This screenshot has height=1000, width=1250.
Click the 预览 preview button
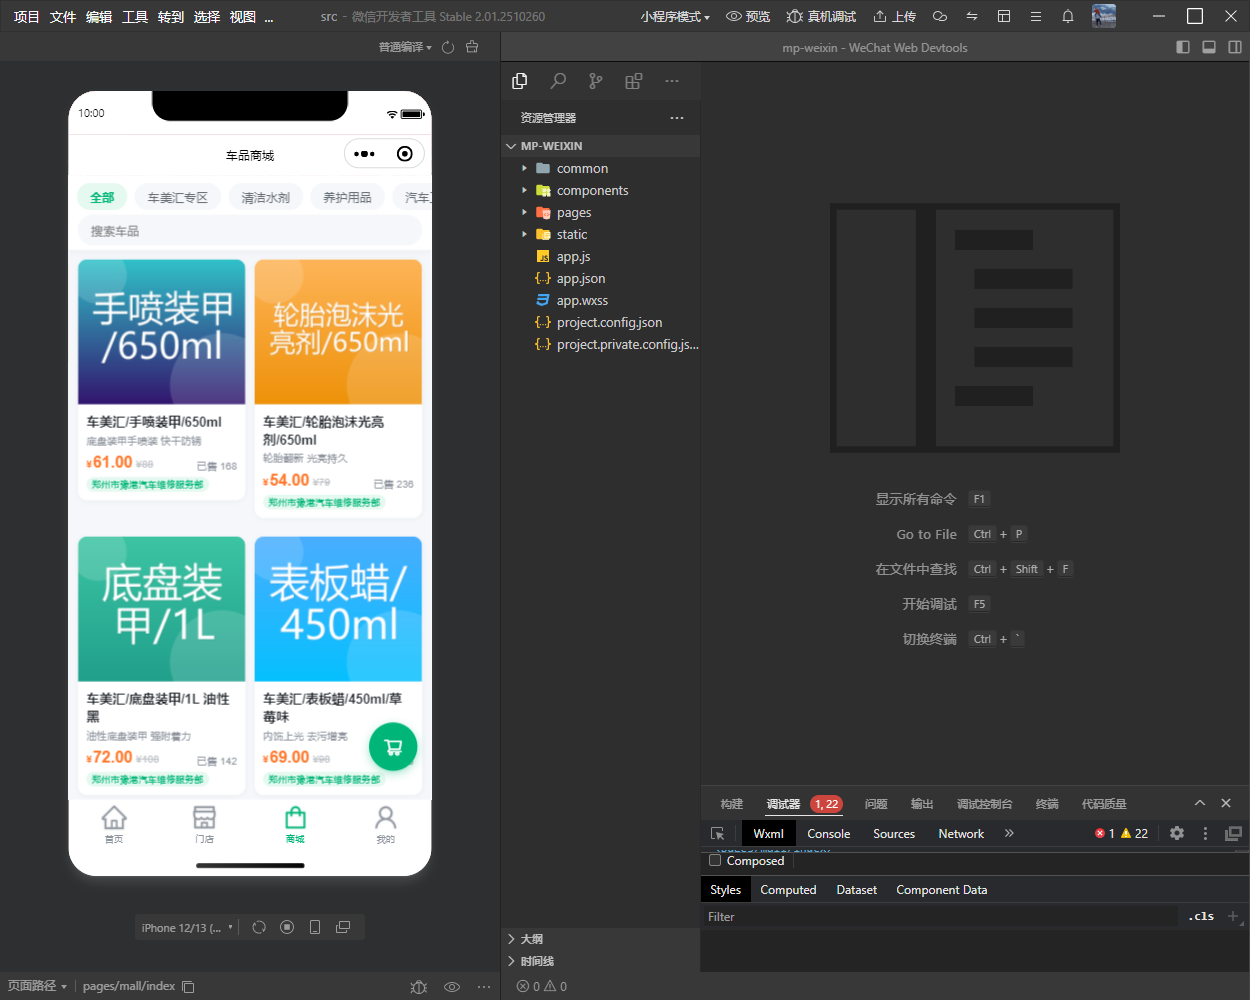point(748,16)
